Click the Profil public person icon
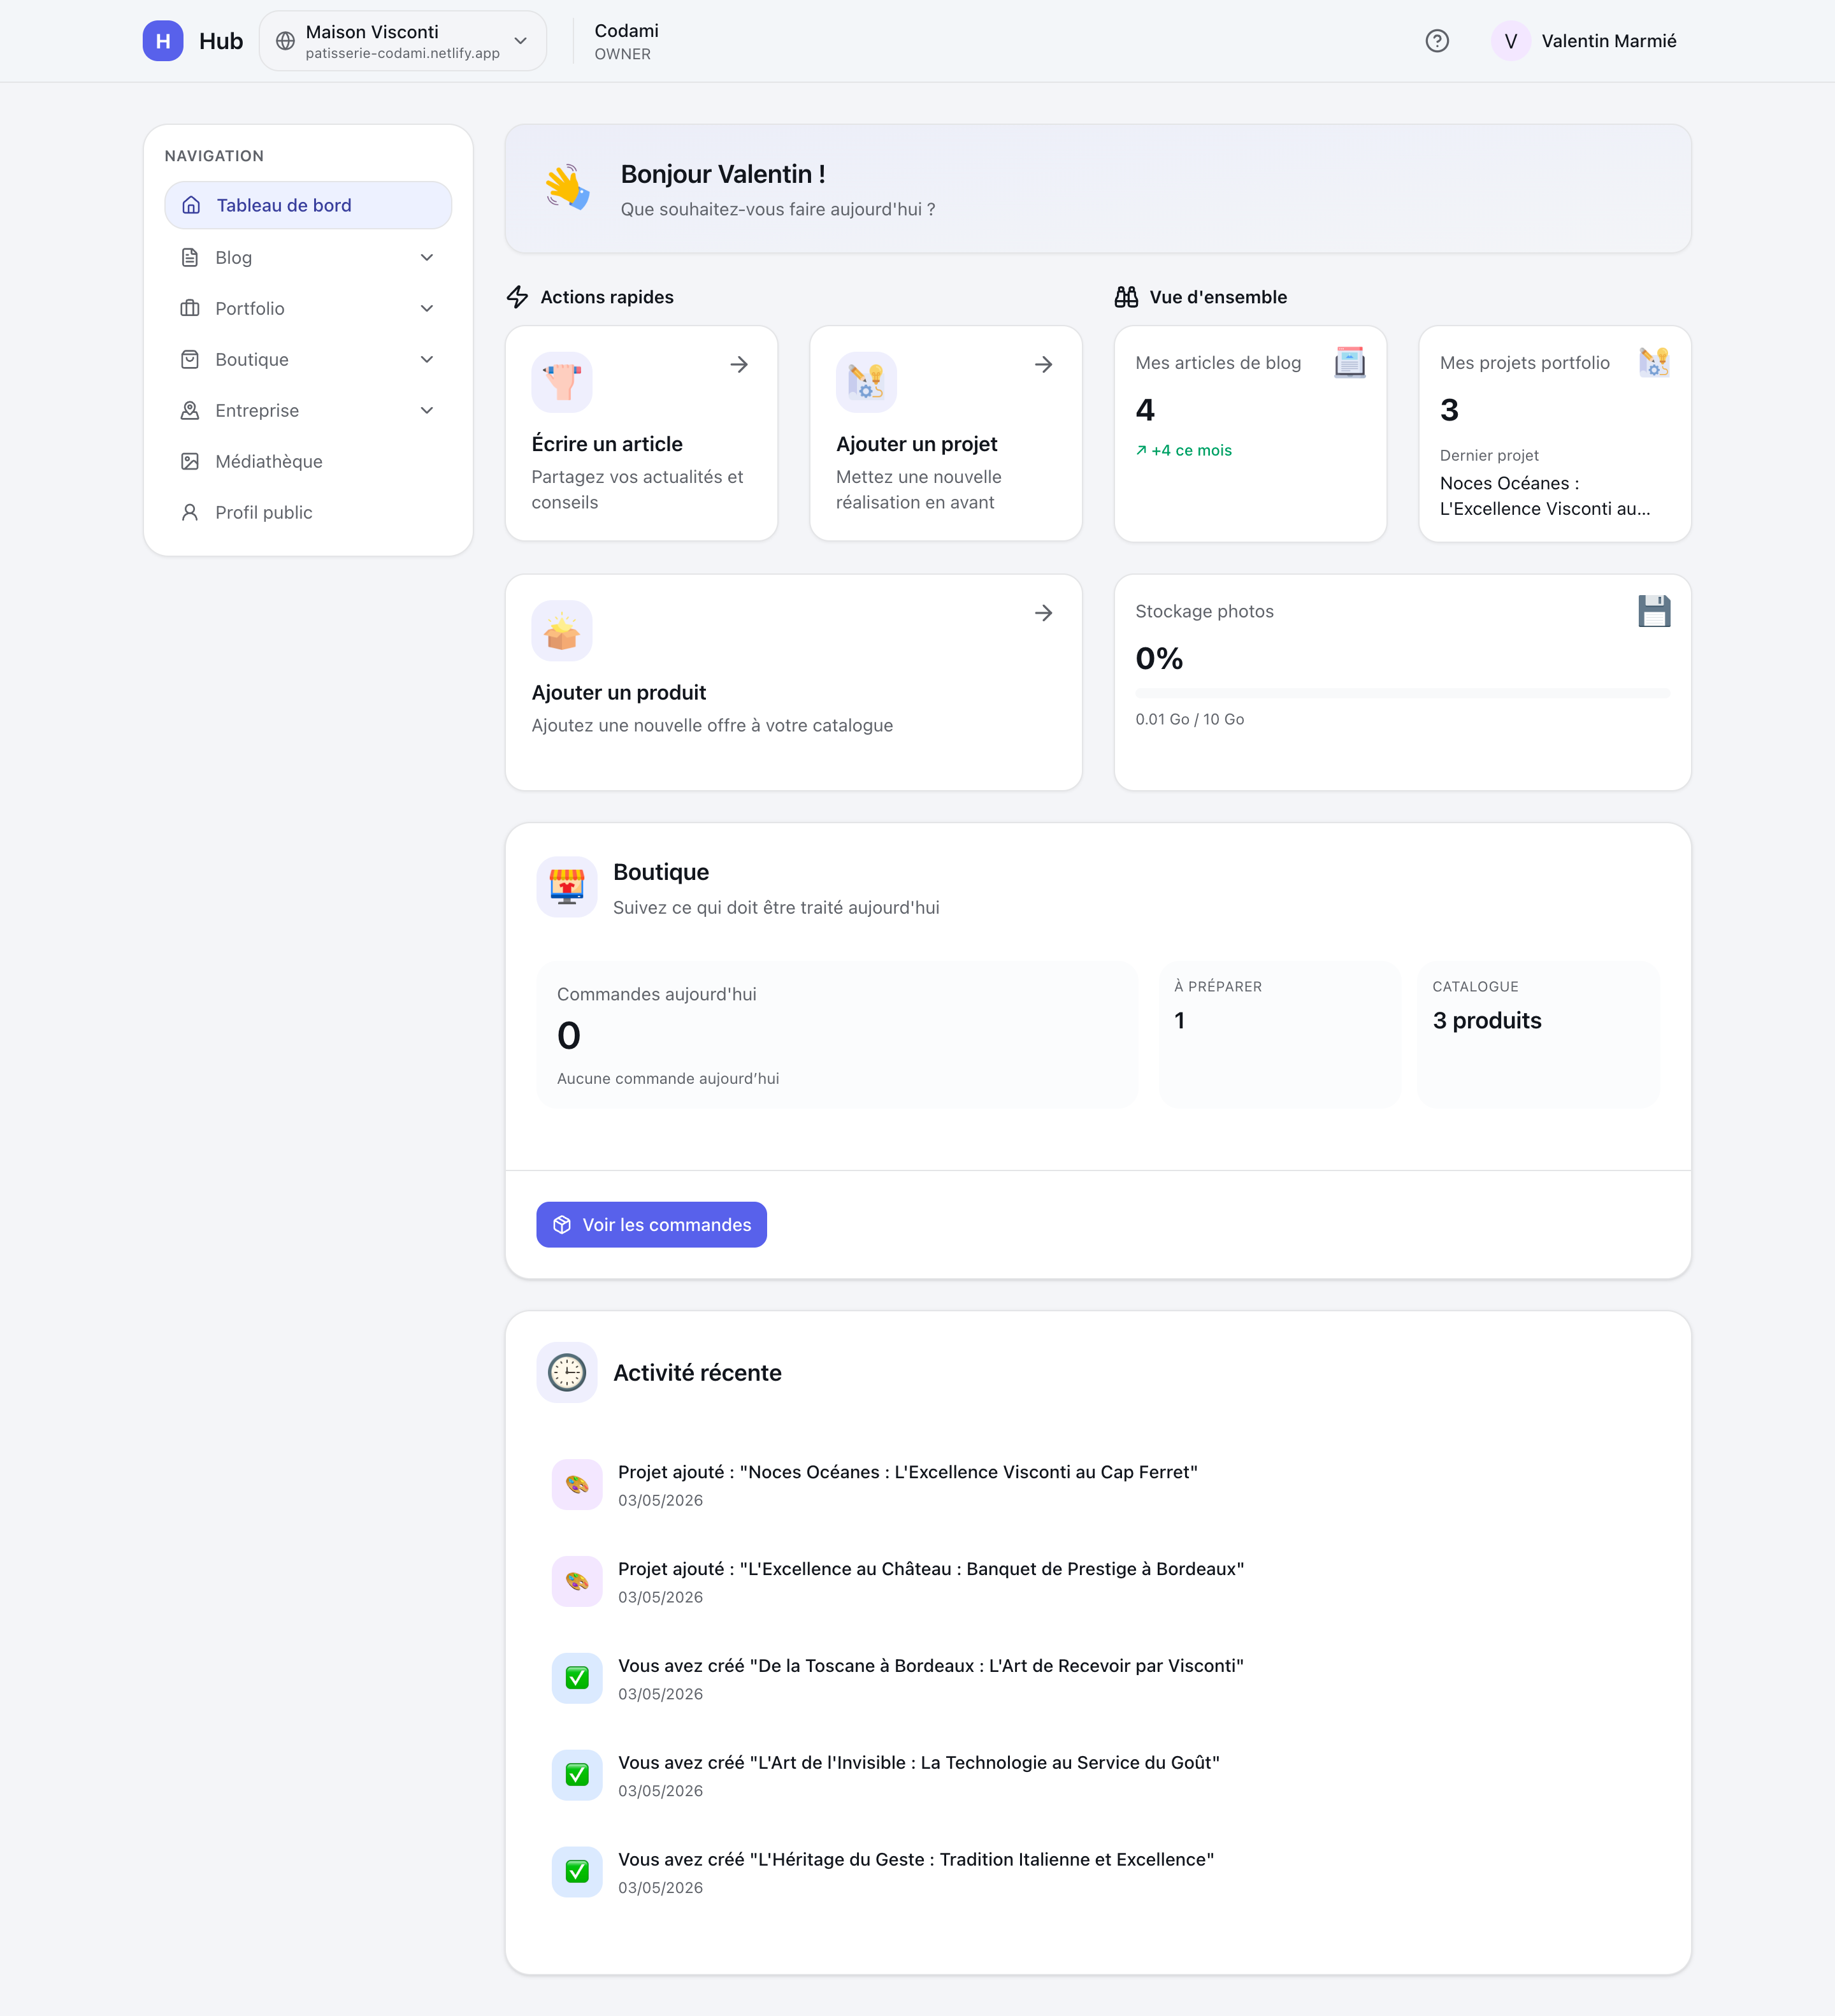The height and width of the screenshot is (2016, 1835). click(190, 512)
